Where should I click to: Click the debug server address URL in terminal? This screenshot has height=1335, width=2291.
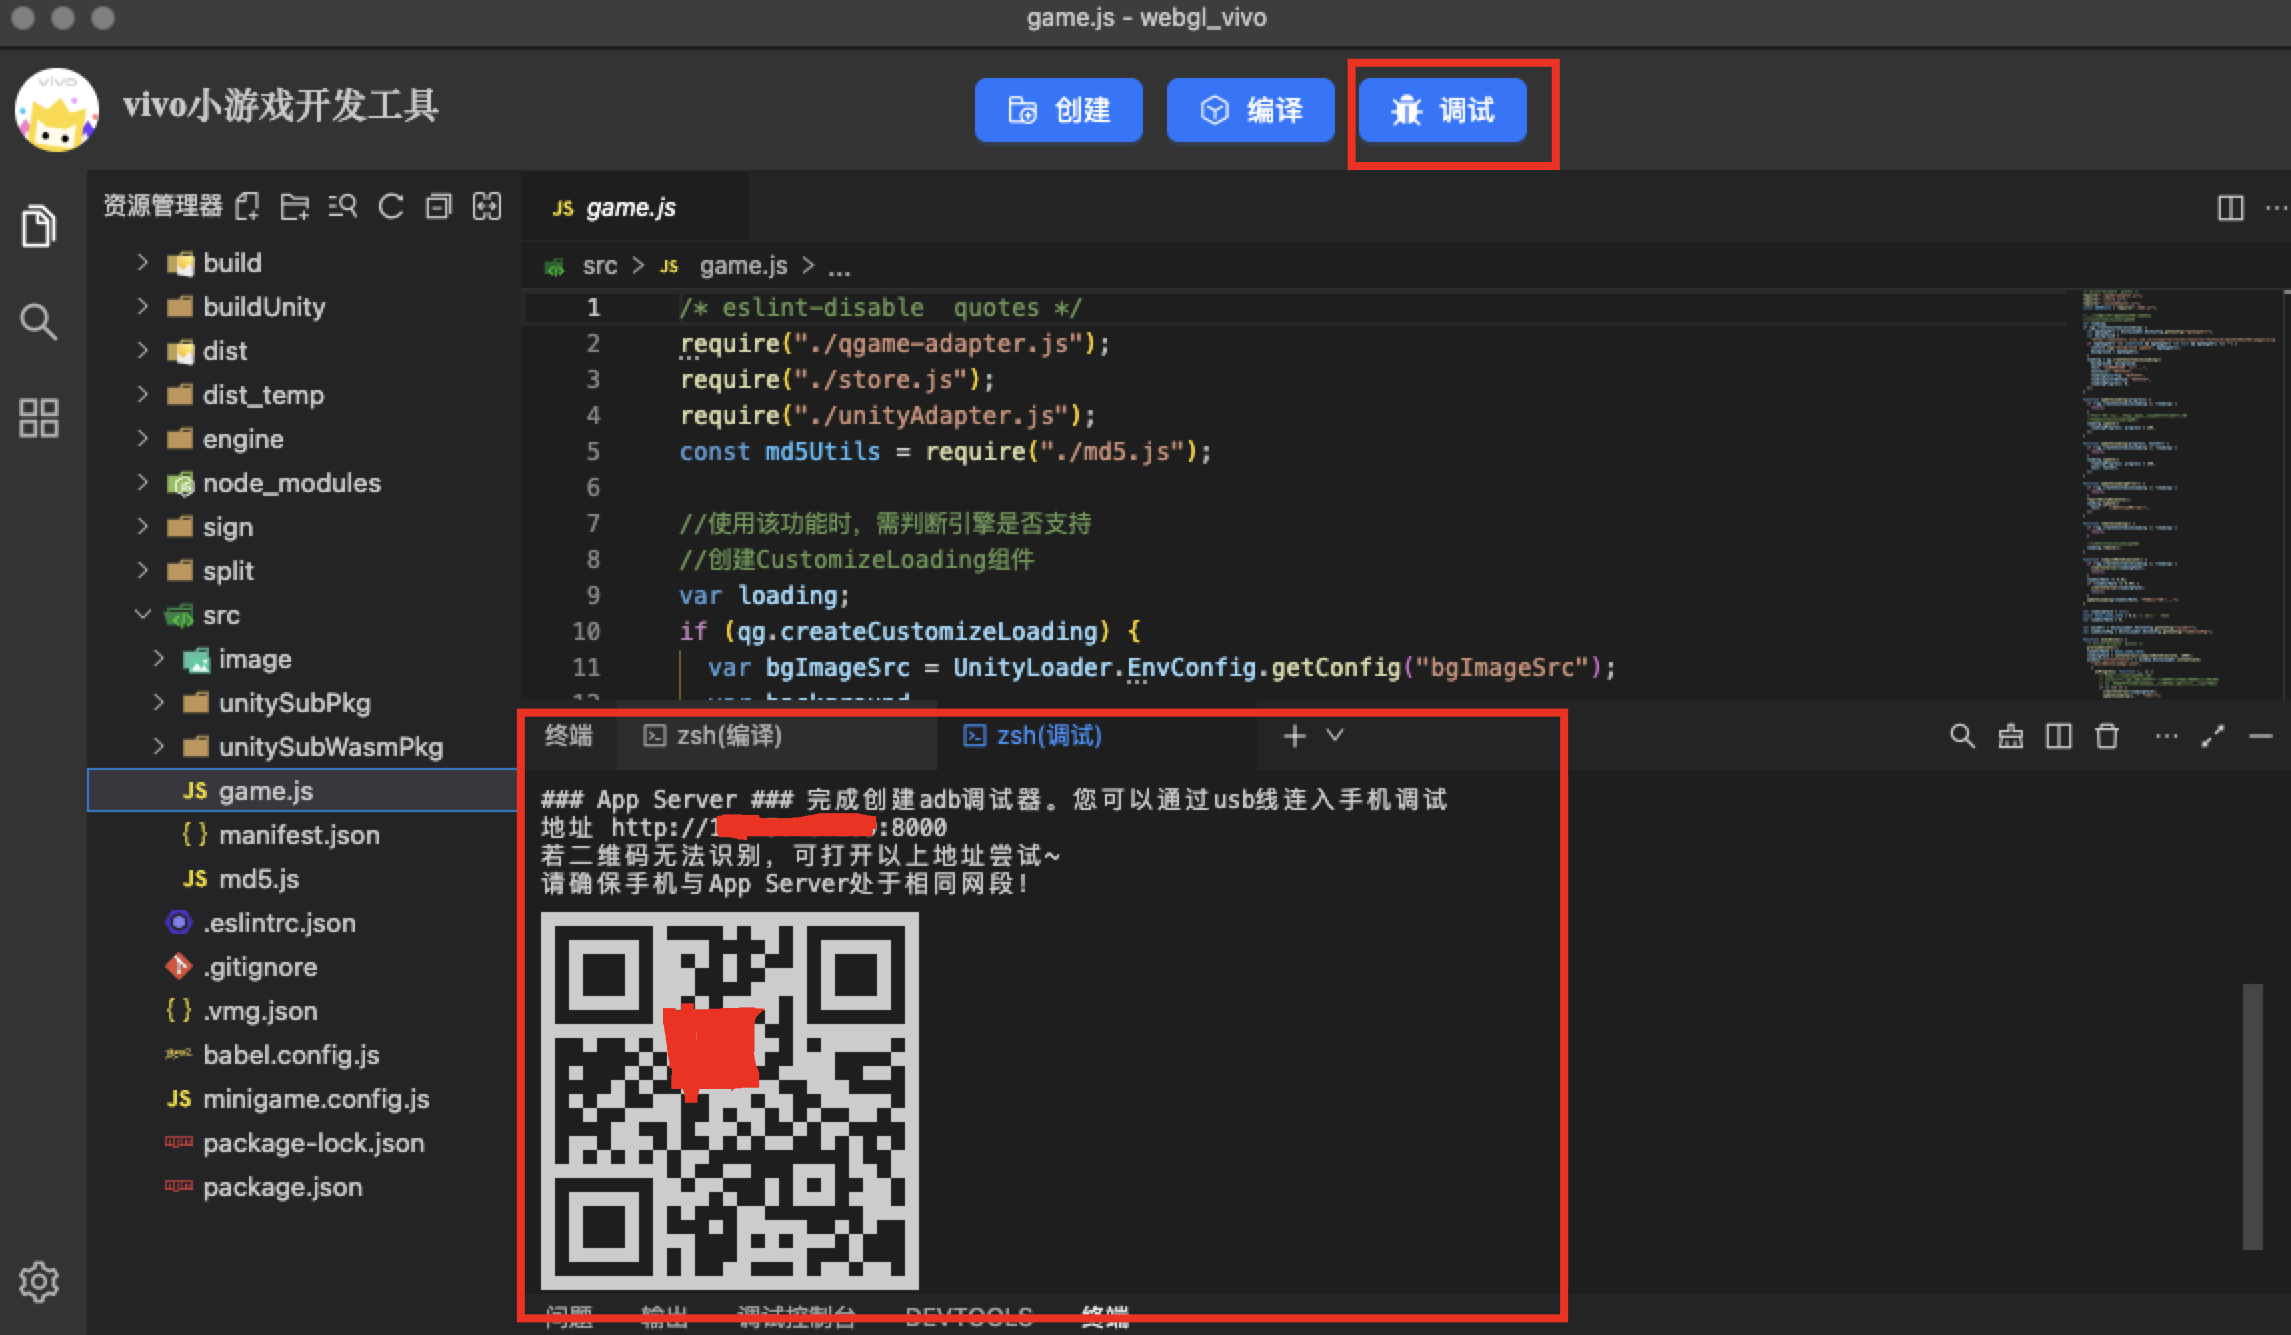[779, 827]
